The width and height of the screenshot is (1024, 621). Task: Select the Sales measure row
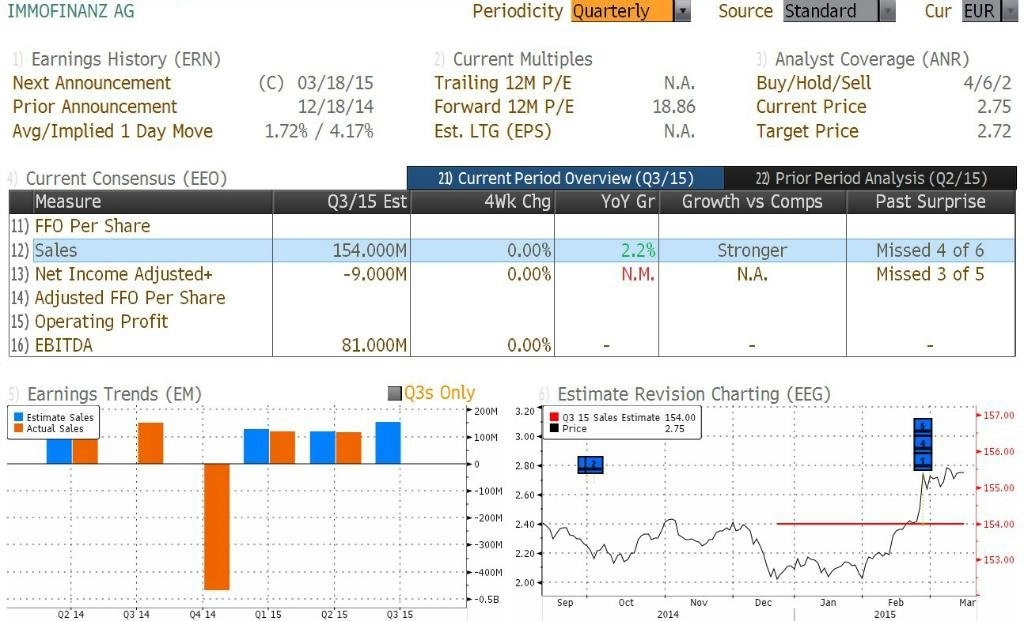[512, 250]
